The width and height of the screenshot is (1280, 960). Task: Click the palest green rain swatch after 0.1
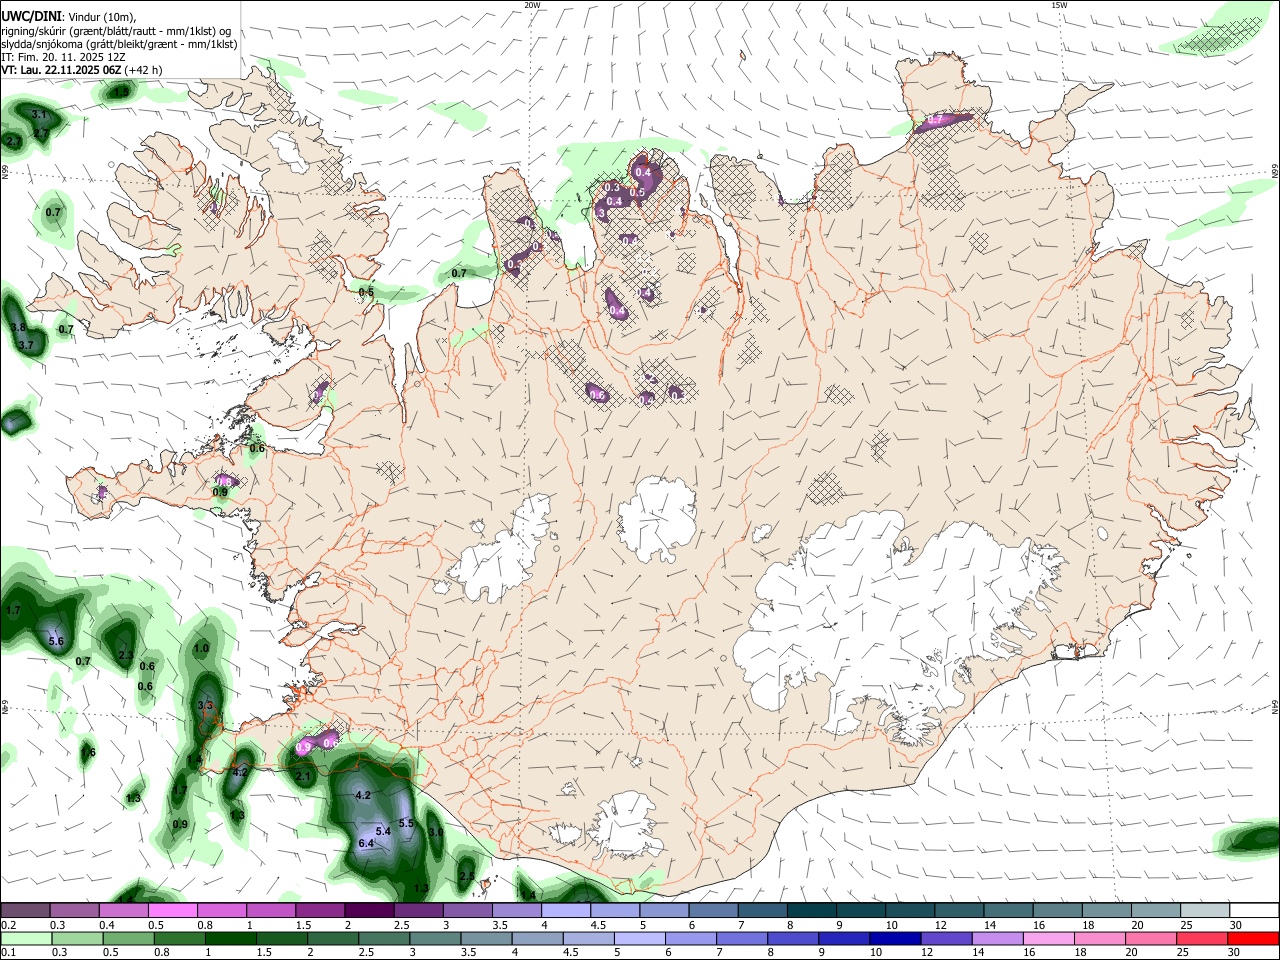[x=25, y=938]
